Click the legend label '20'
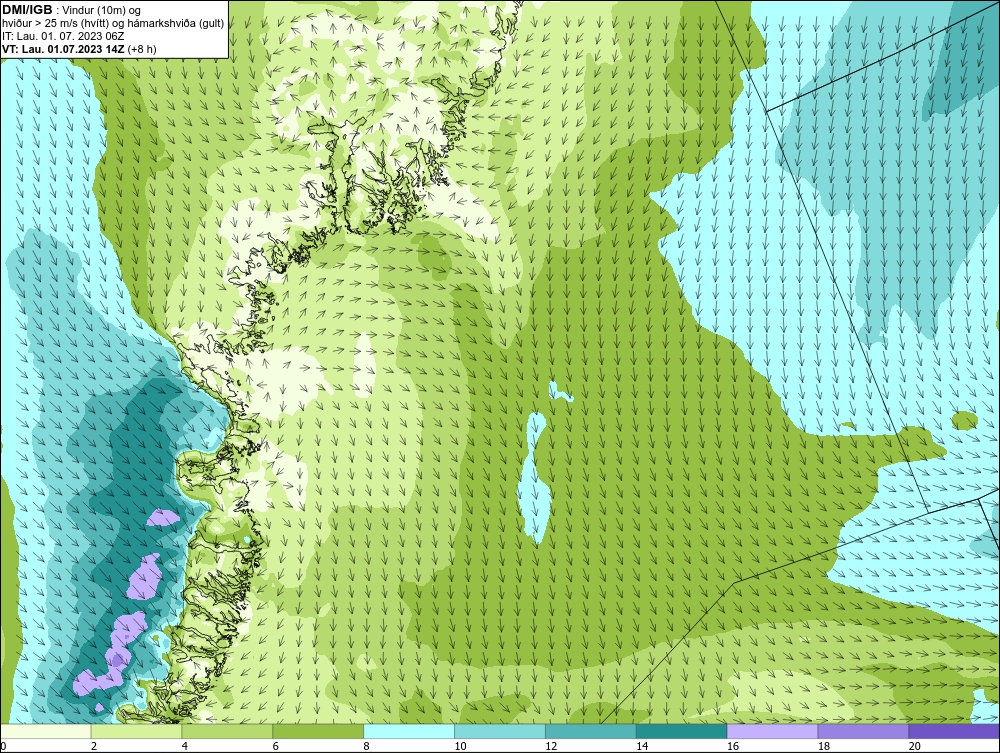 click(915, 746)
